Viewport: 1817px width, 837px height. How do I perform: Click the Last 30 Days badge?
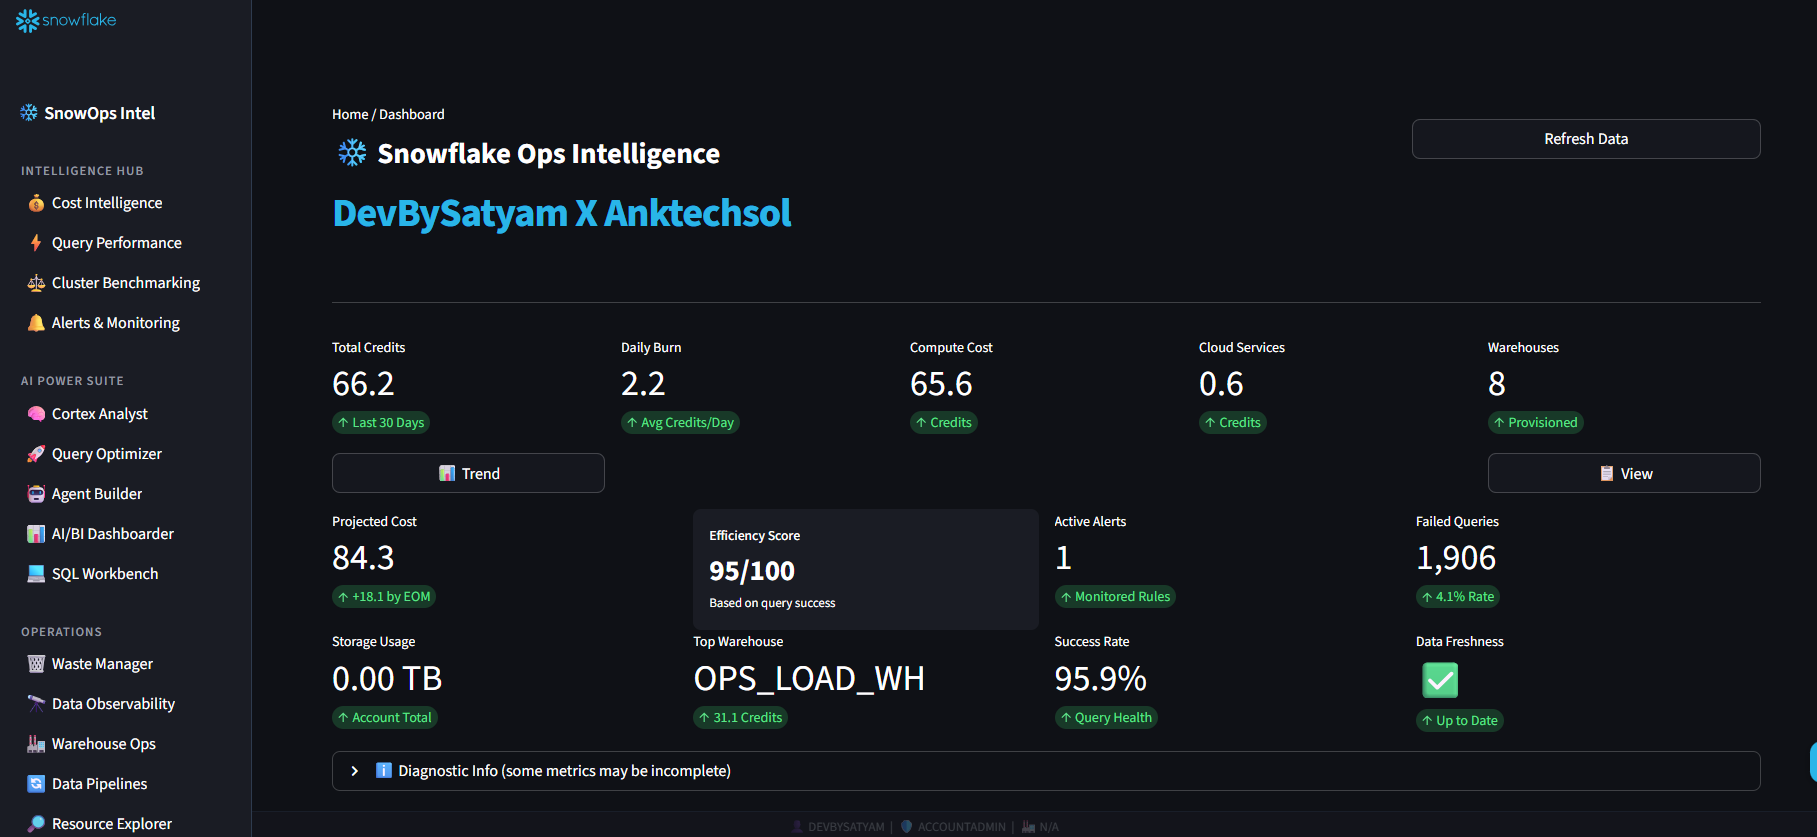381,423
